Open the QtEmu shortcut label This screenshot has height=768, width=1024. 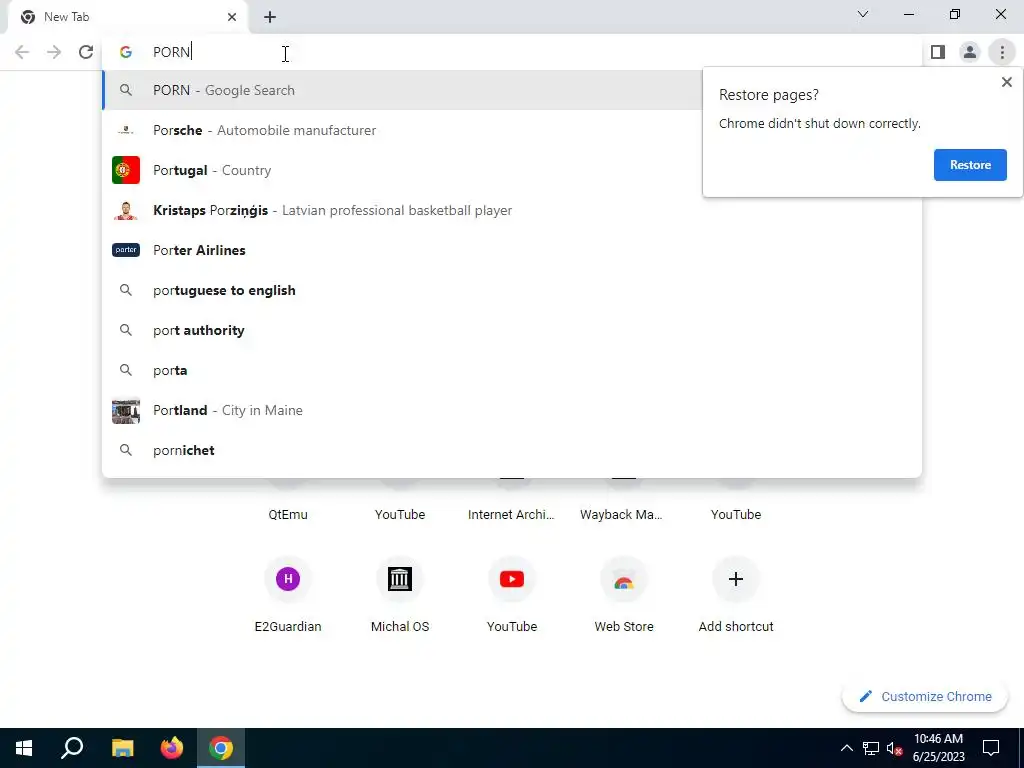point(288,515)
